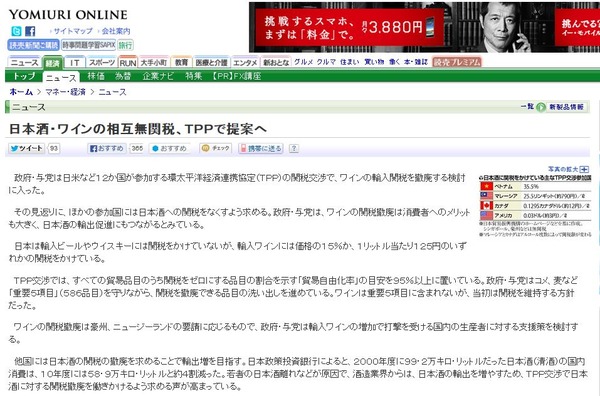This screenshot has height=396, width=600.
Task: Click the YOMIURI ONLINE logo
Action: tap(68, 15)
